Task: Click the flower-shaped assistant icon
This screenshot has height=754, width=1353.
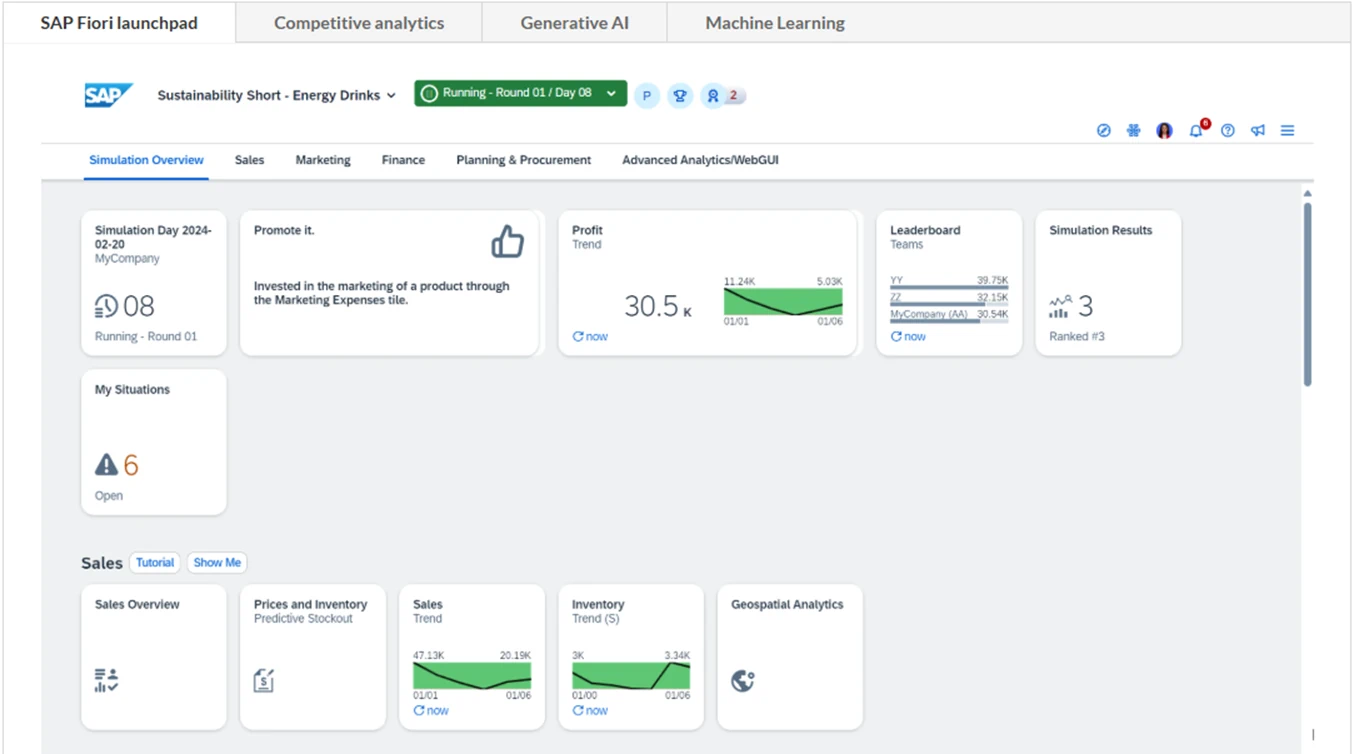Action: click(x=1134, y=131)
